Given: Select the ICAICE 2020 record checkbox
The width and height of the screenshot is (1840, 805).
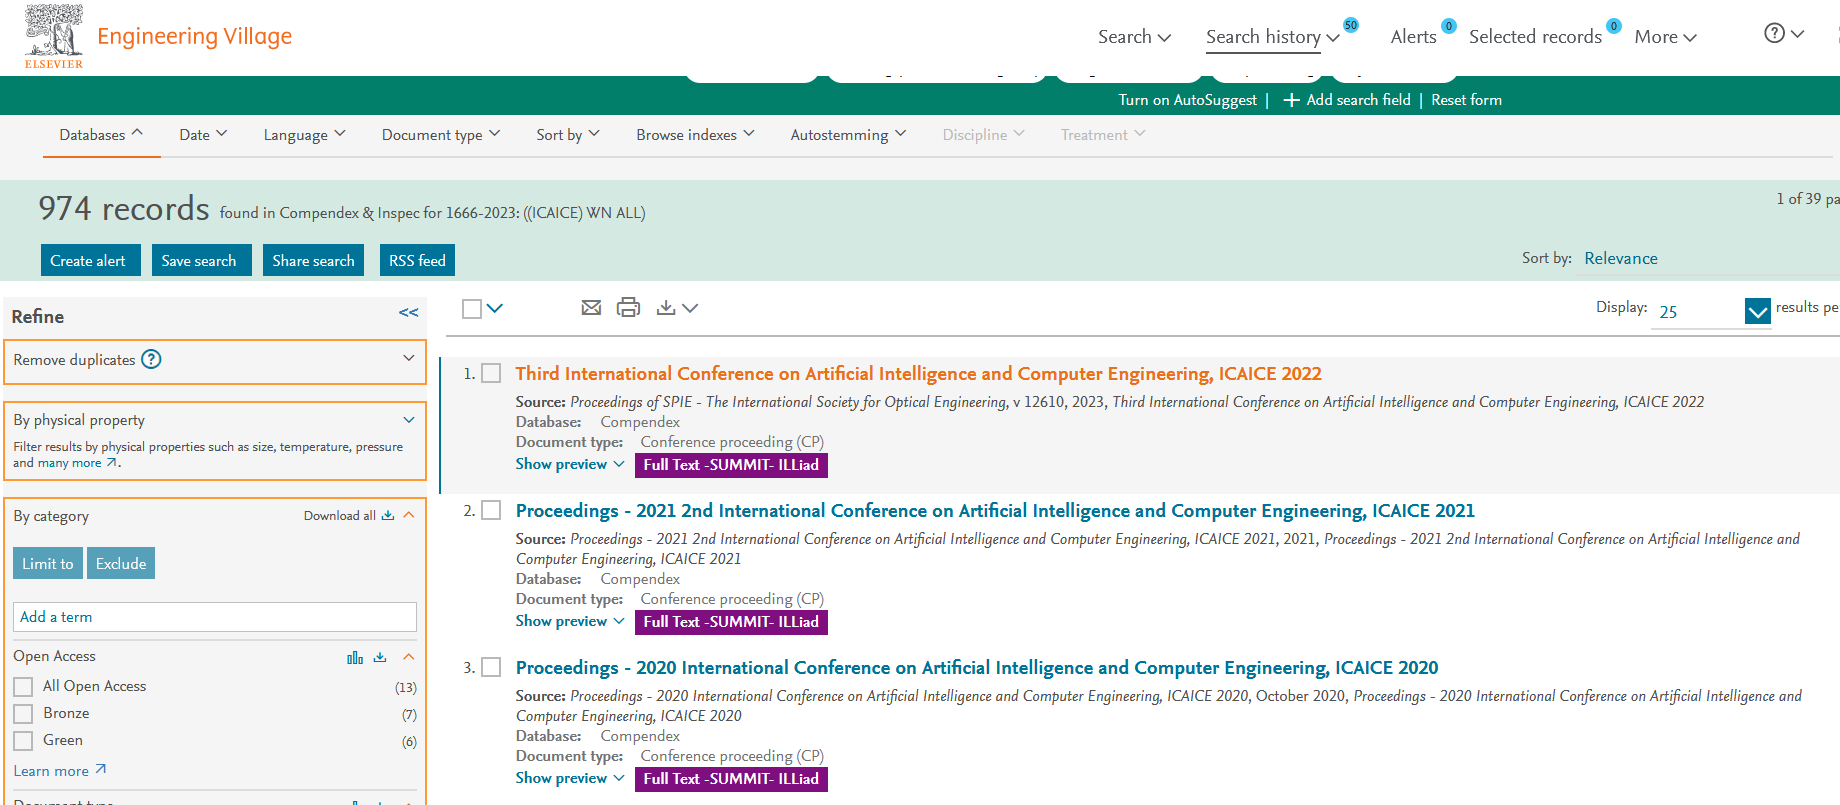Looking at the screenshot, I should [x=491, y=667].
